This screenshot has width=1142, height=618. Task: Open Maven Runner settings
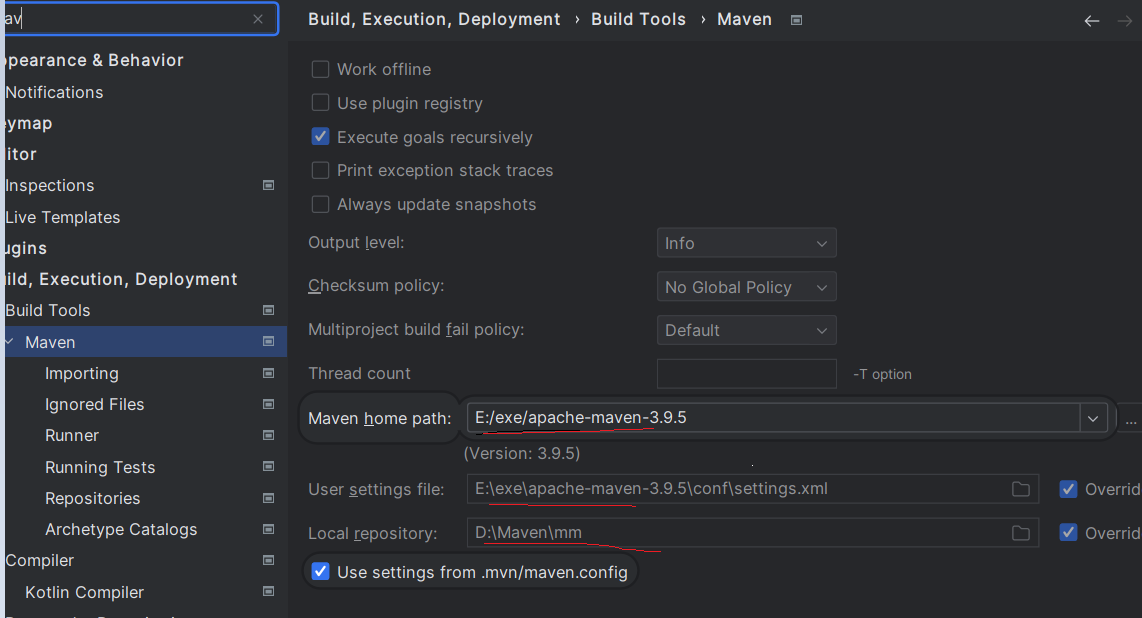[71, 435]
